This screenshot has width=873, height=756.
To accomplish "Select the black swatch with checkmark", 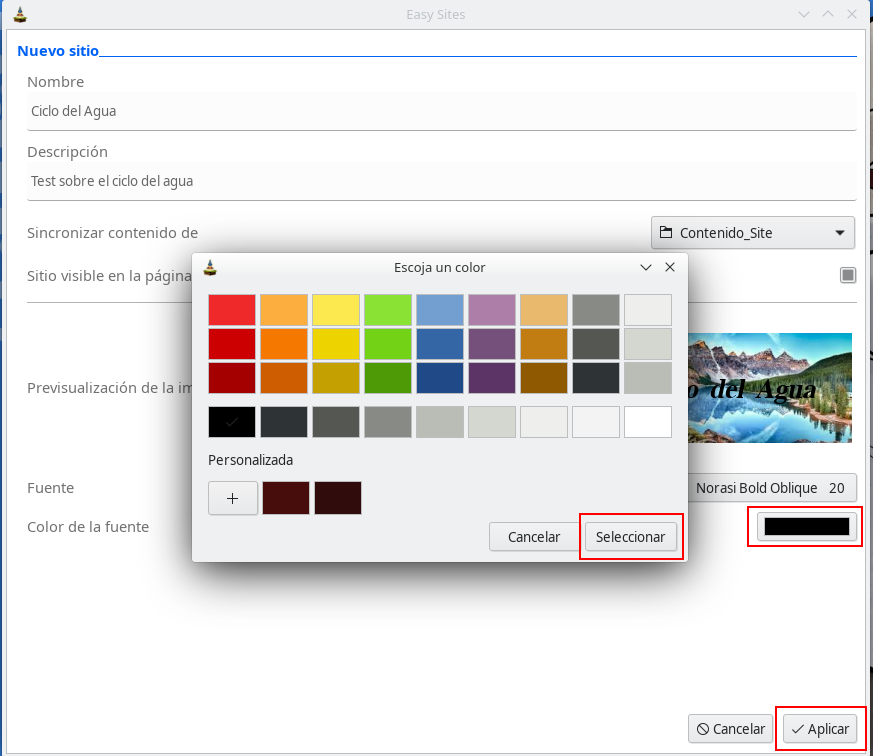I will 232,422.
